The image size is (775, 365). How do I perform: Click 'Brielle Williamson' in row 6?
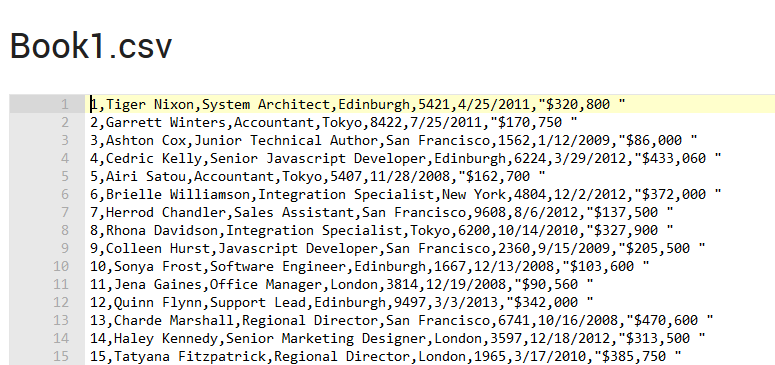pos(178,194)
